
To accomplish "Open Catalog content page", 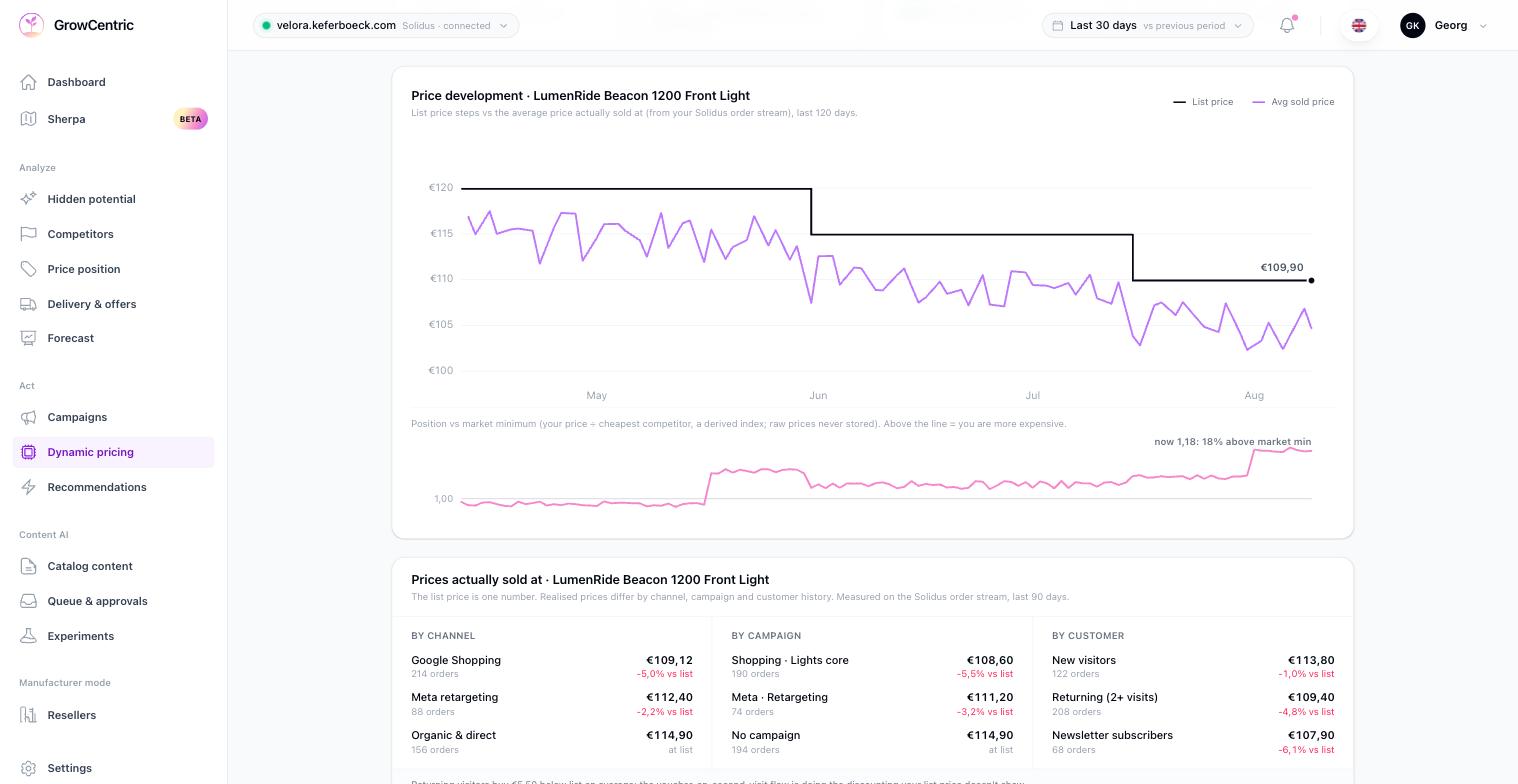I will pyautogui.click(x=114, y=566).
